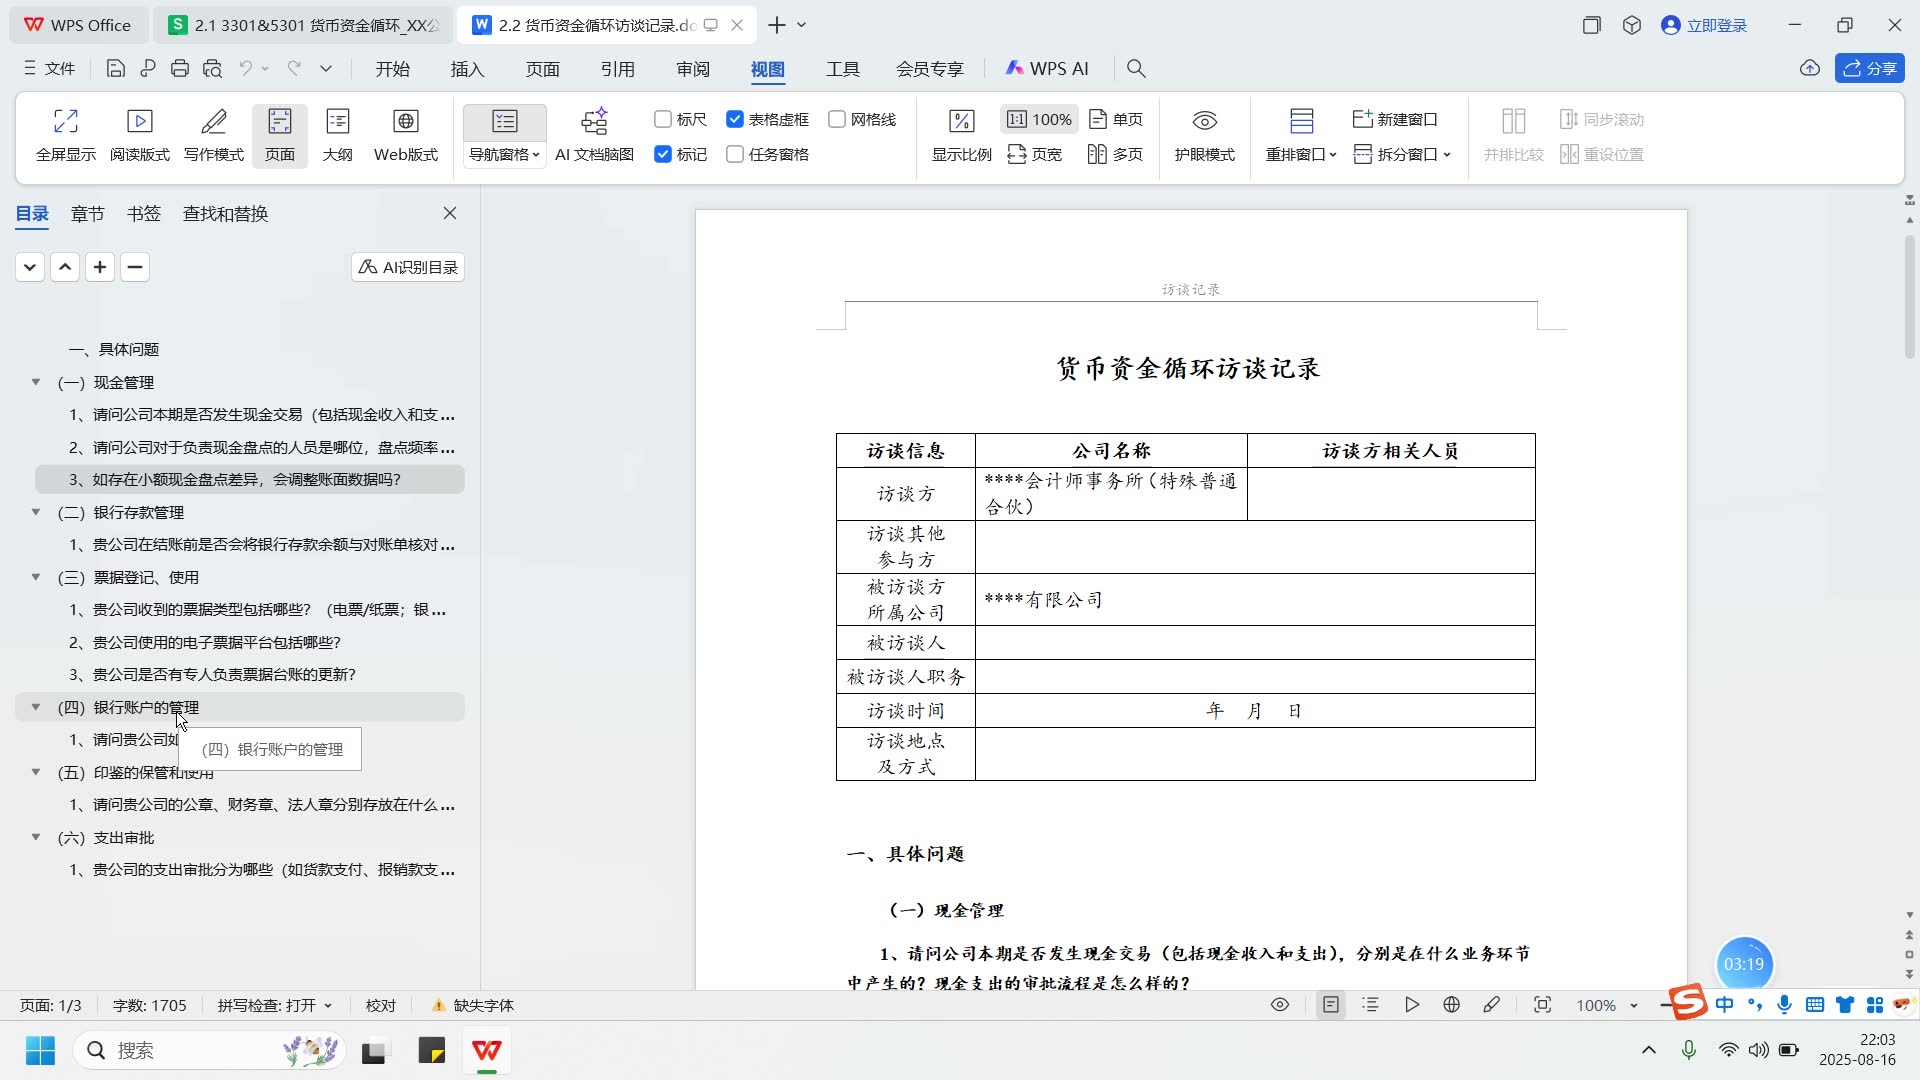Click the print icon in quick toolbar
1920x1080 pixels.
pyautogui.click(x=180, y=69)
